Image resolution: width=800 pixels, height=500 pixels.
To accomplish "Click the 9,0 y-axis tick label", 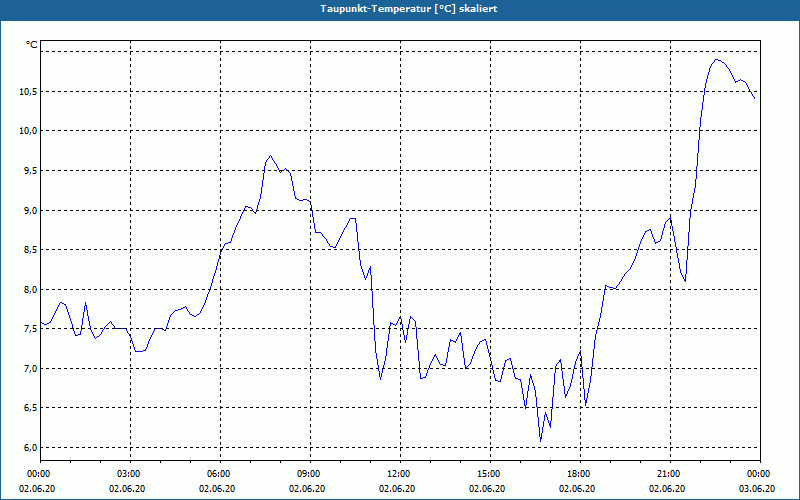I will pyautogui.click(x=31, y=210).
